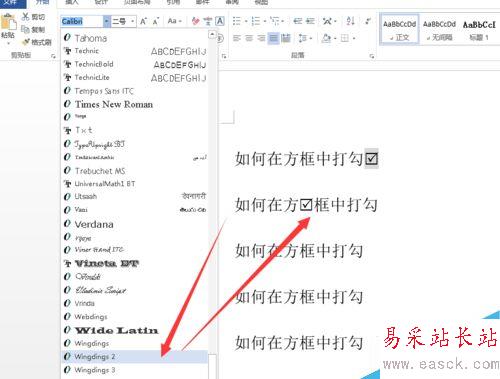Select the Utsaah font entry
The width and height of the screenshot is (500, 379).
(135, 197)
